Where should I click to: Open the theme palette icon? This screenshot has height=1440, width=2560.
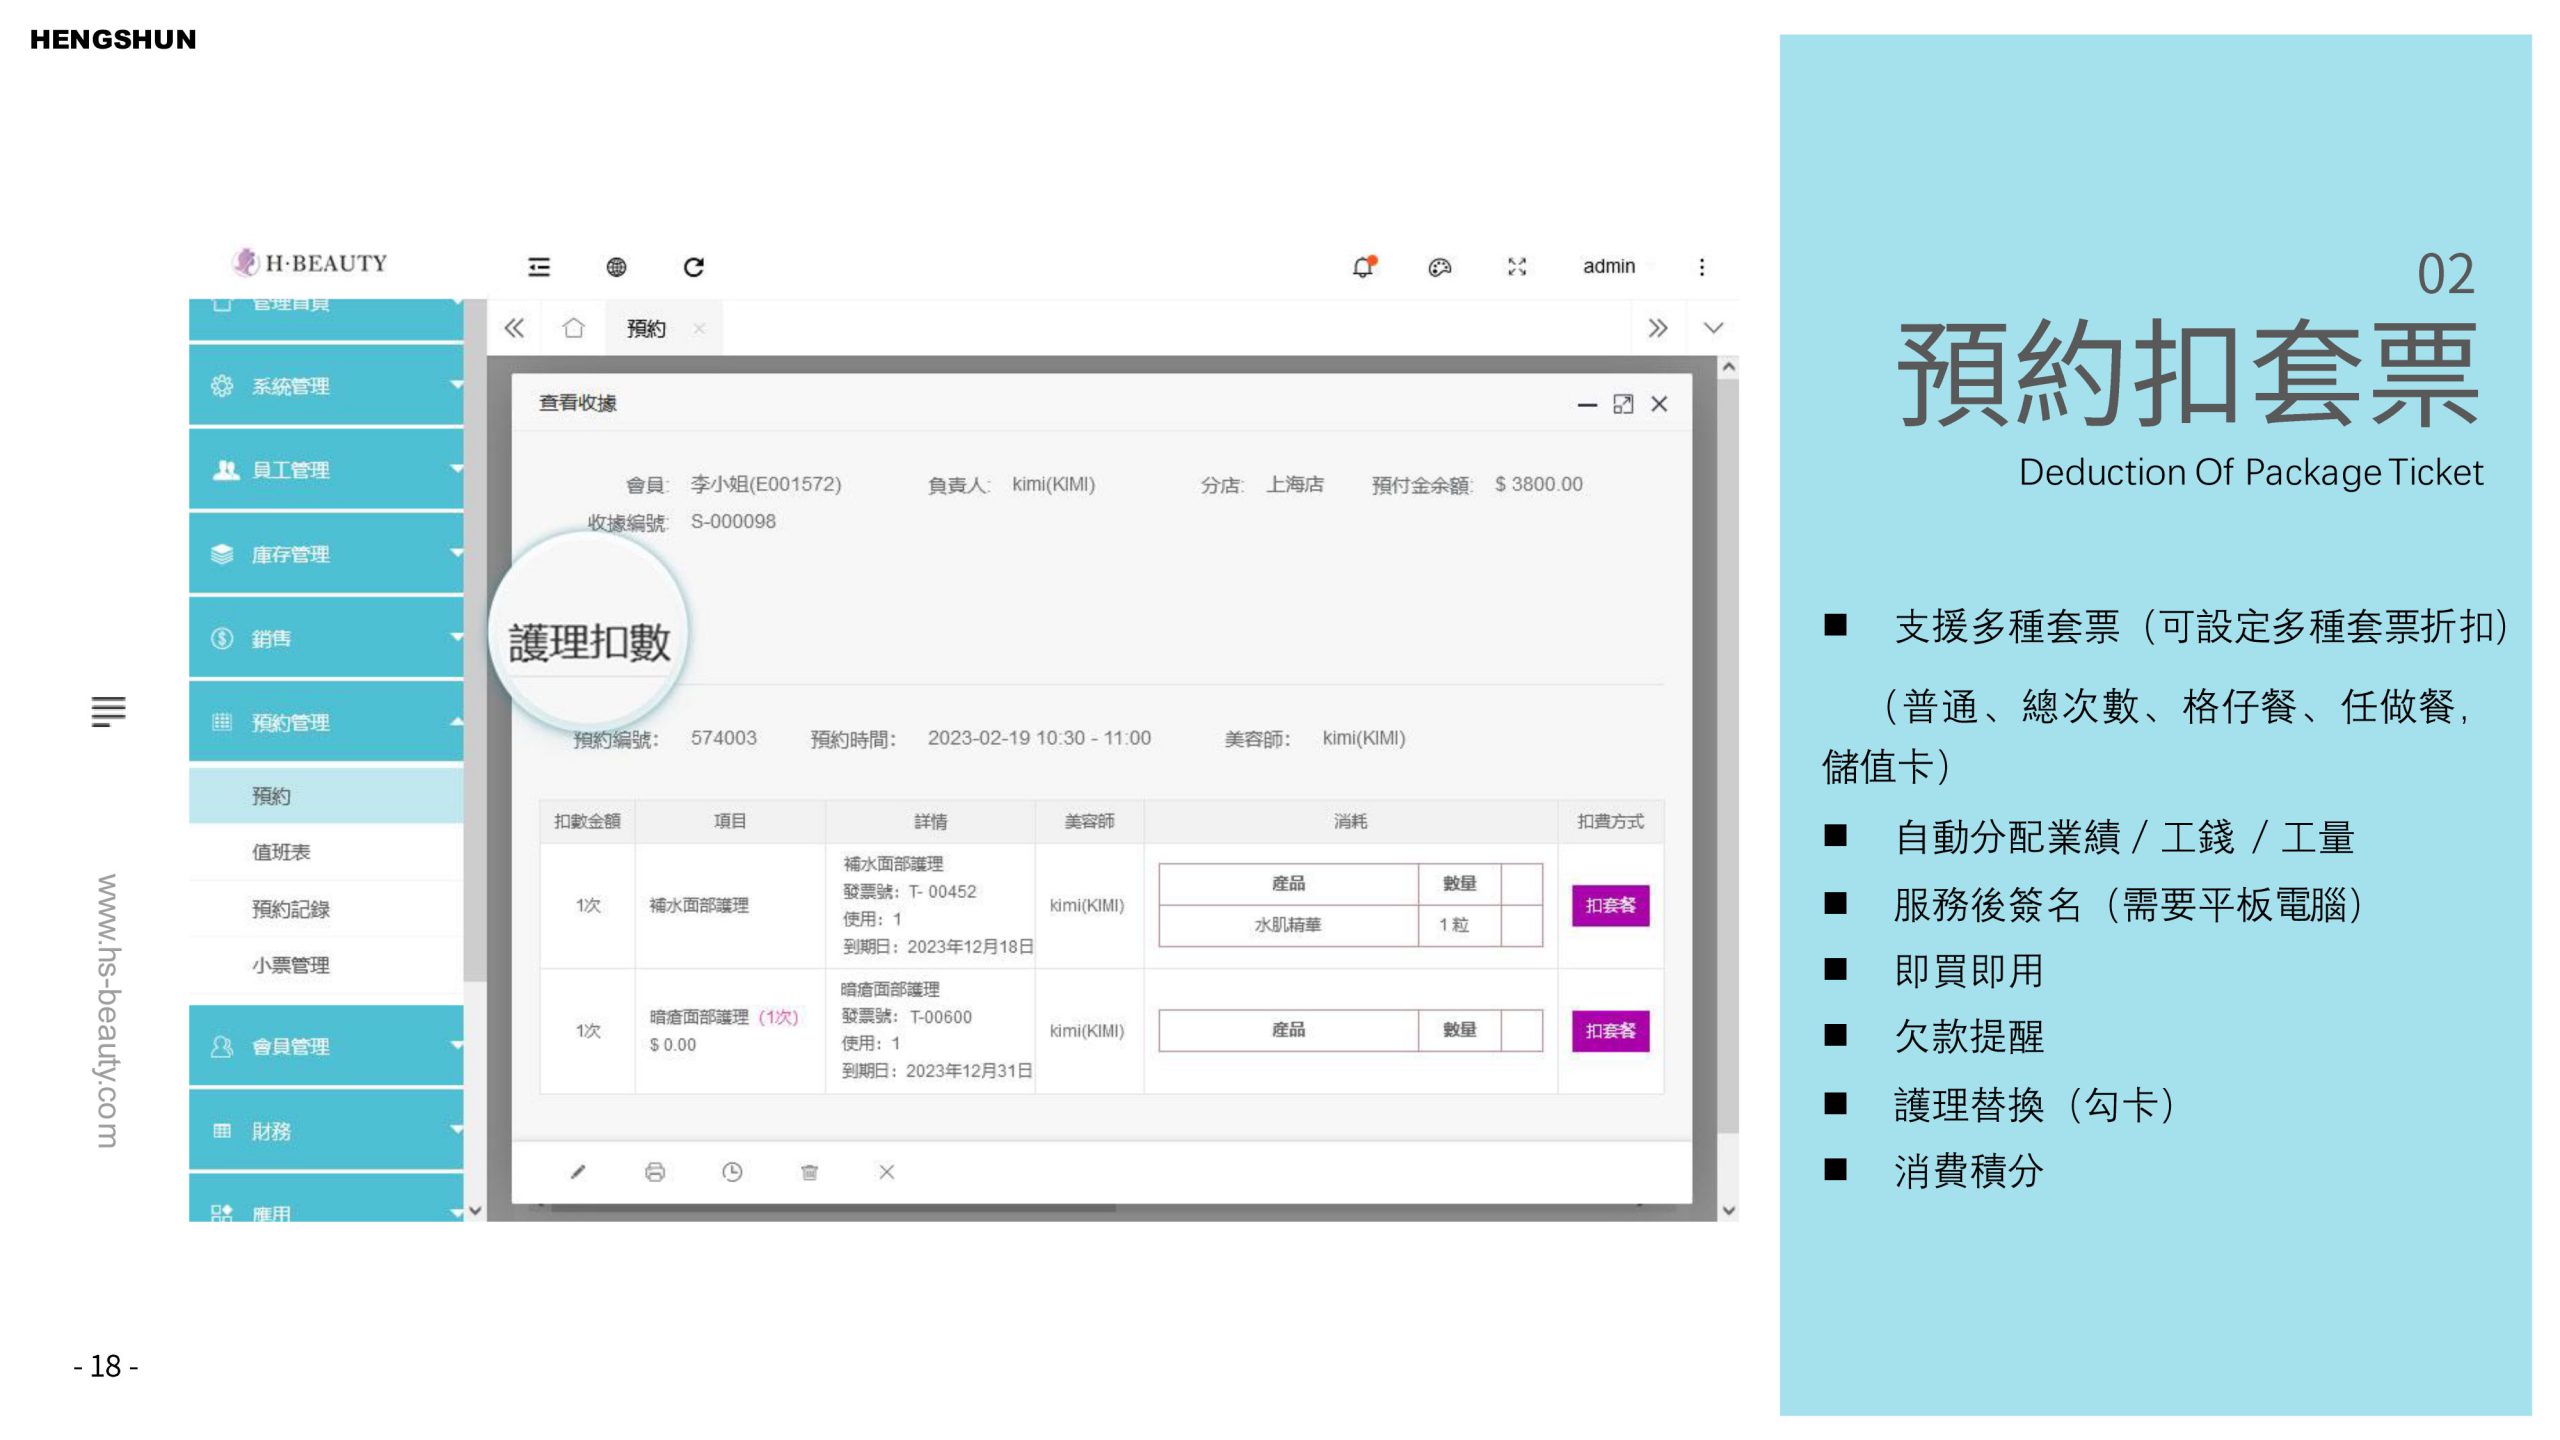(x=1440, y=267)
